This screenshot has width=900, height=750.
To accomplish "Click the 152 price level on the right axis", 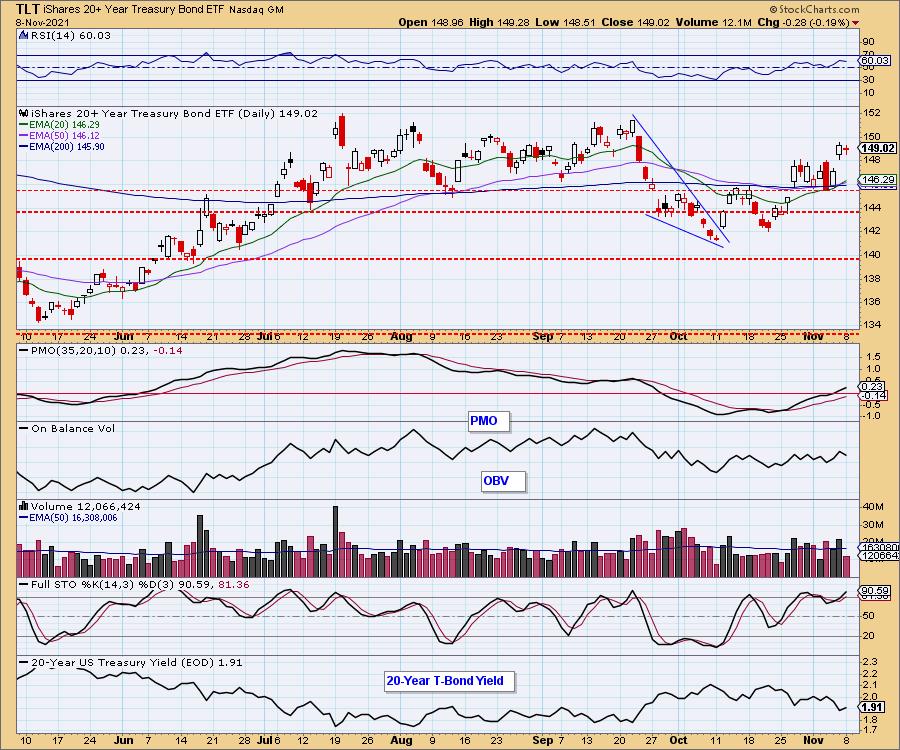I will point(870,113).
